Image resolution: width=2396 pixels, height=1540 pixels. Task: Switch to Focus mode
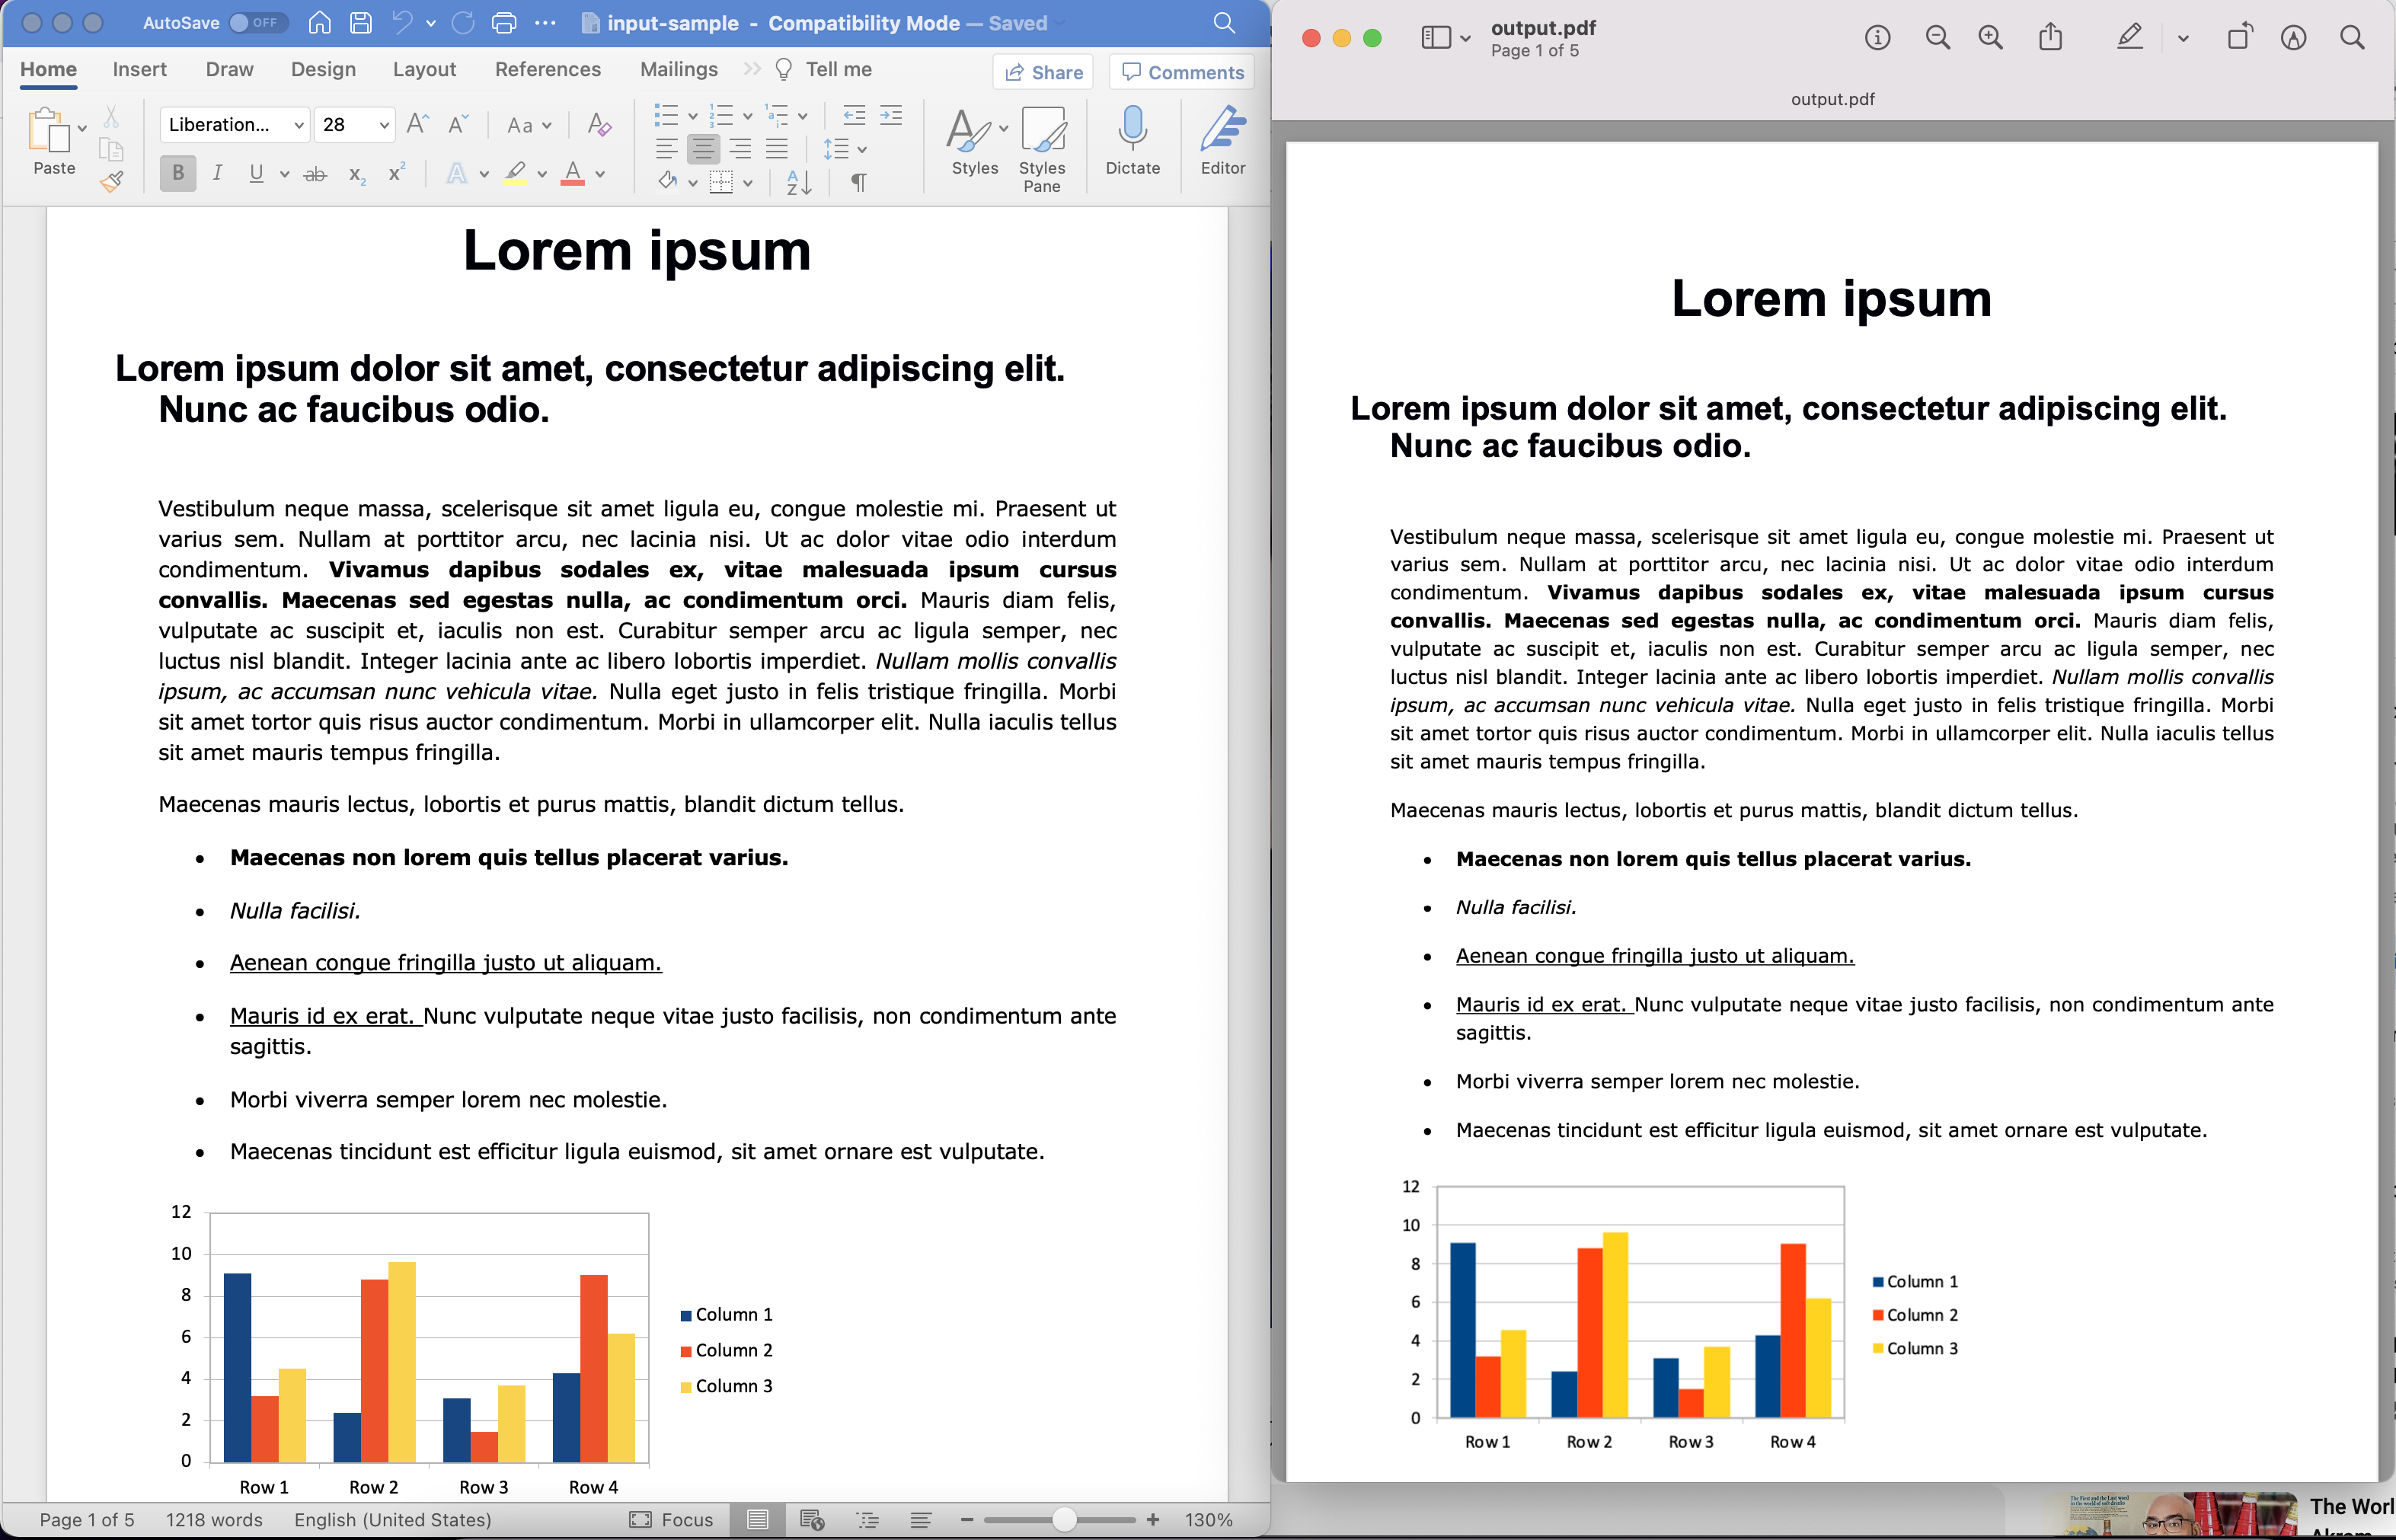click(x=671, y=1519)
